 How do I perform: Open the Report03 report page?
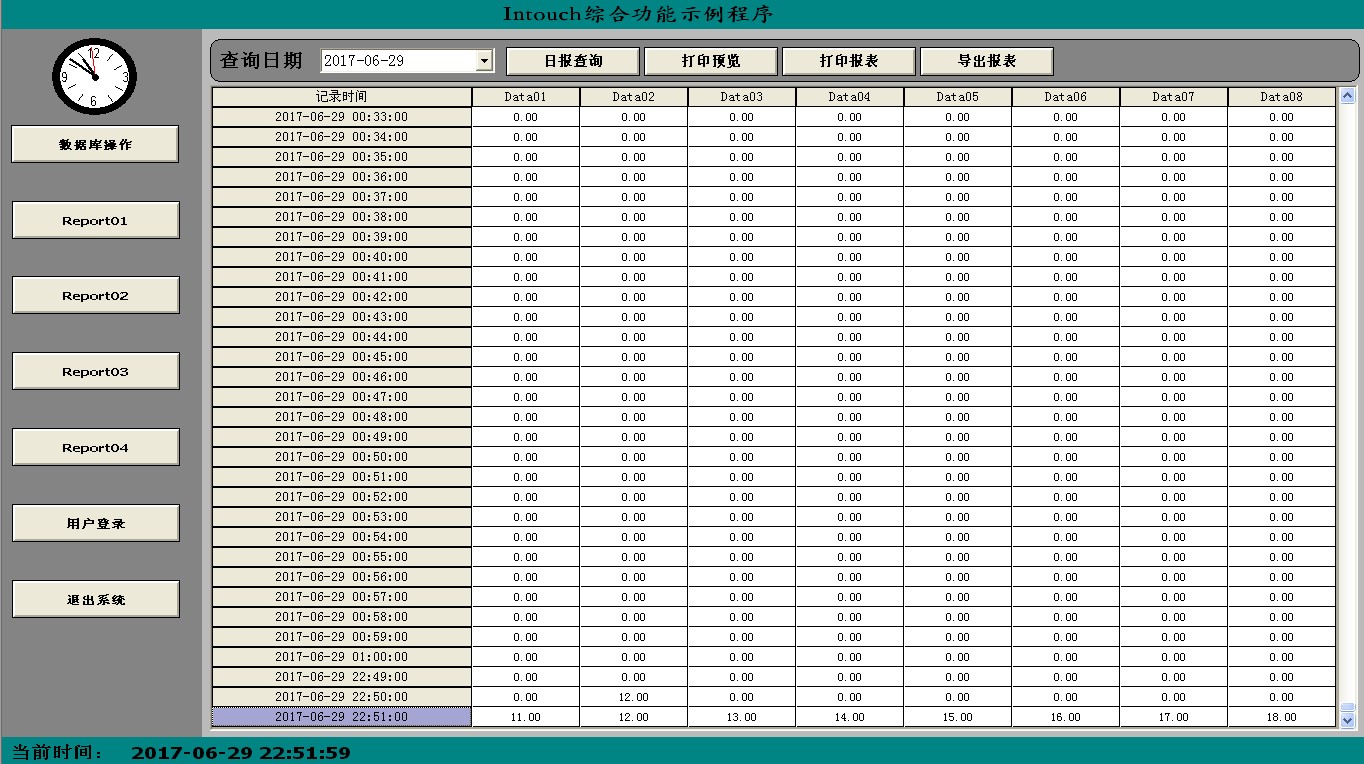click(x=95, y=370)
